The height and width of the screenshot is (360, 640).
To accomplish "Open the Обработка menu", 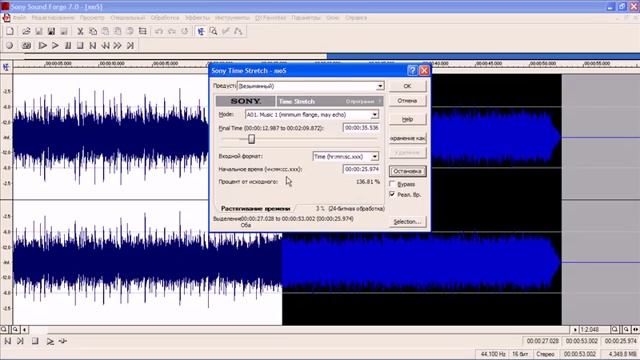I will click(165, 18).
